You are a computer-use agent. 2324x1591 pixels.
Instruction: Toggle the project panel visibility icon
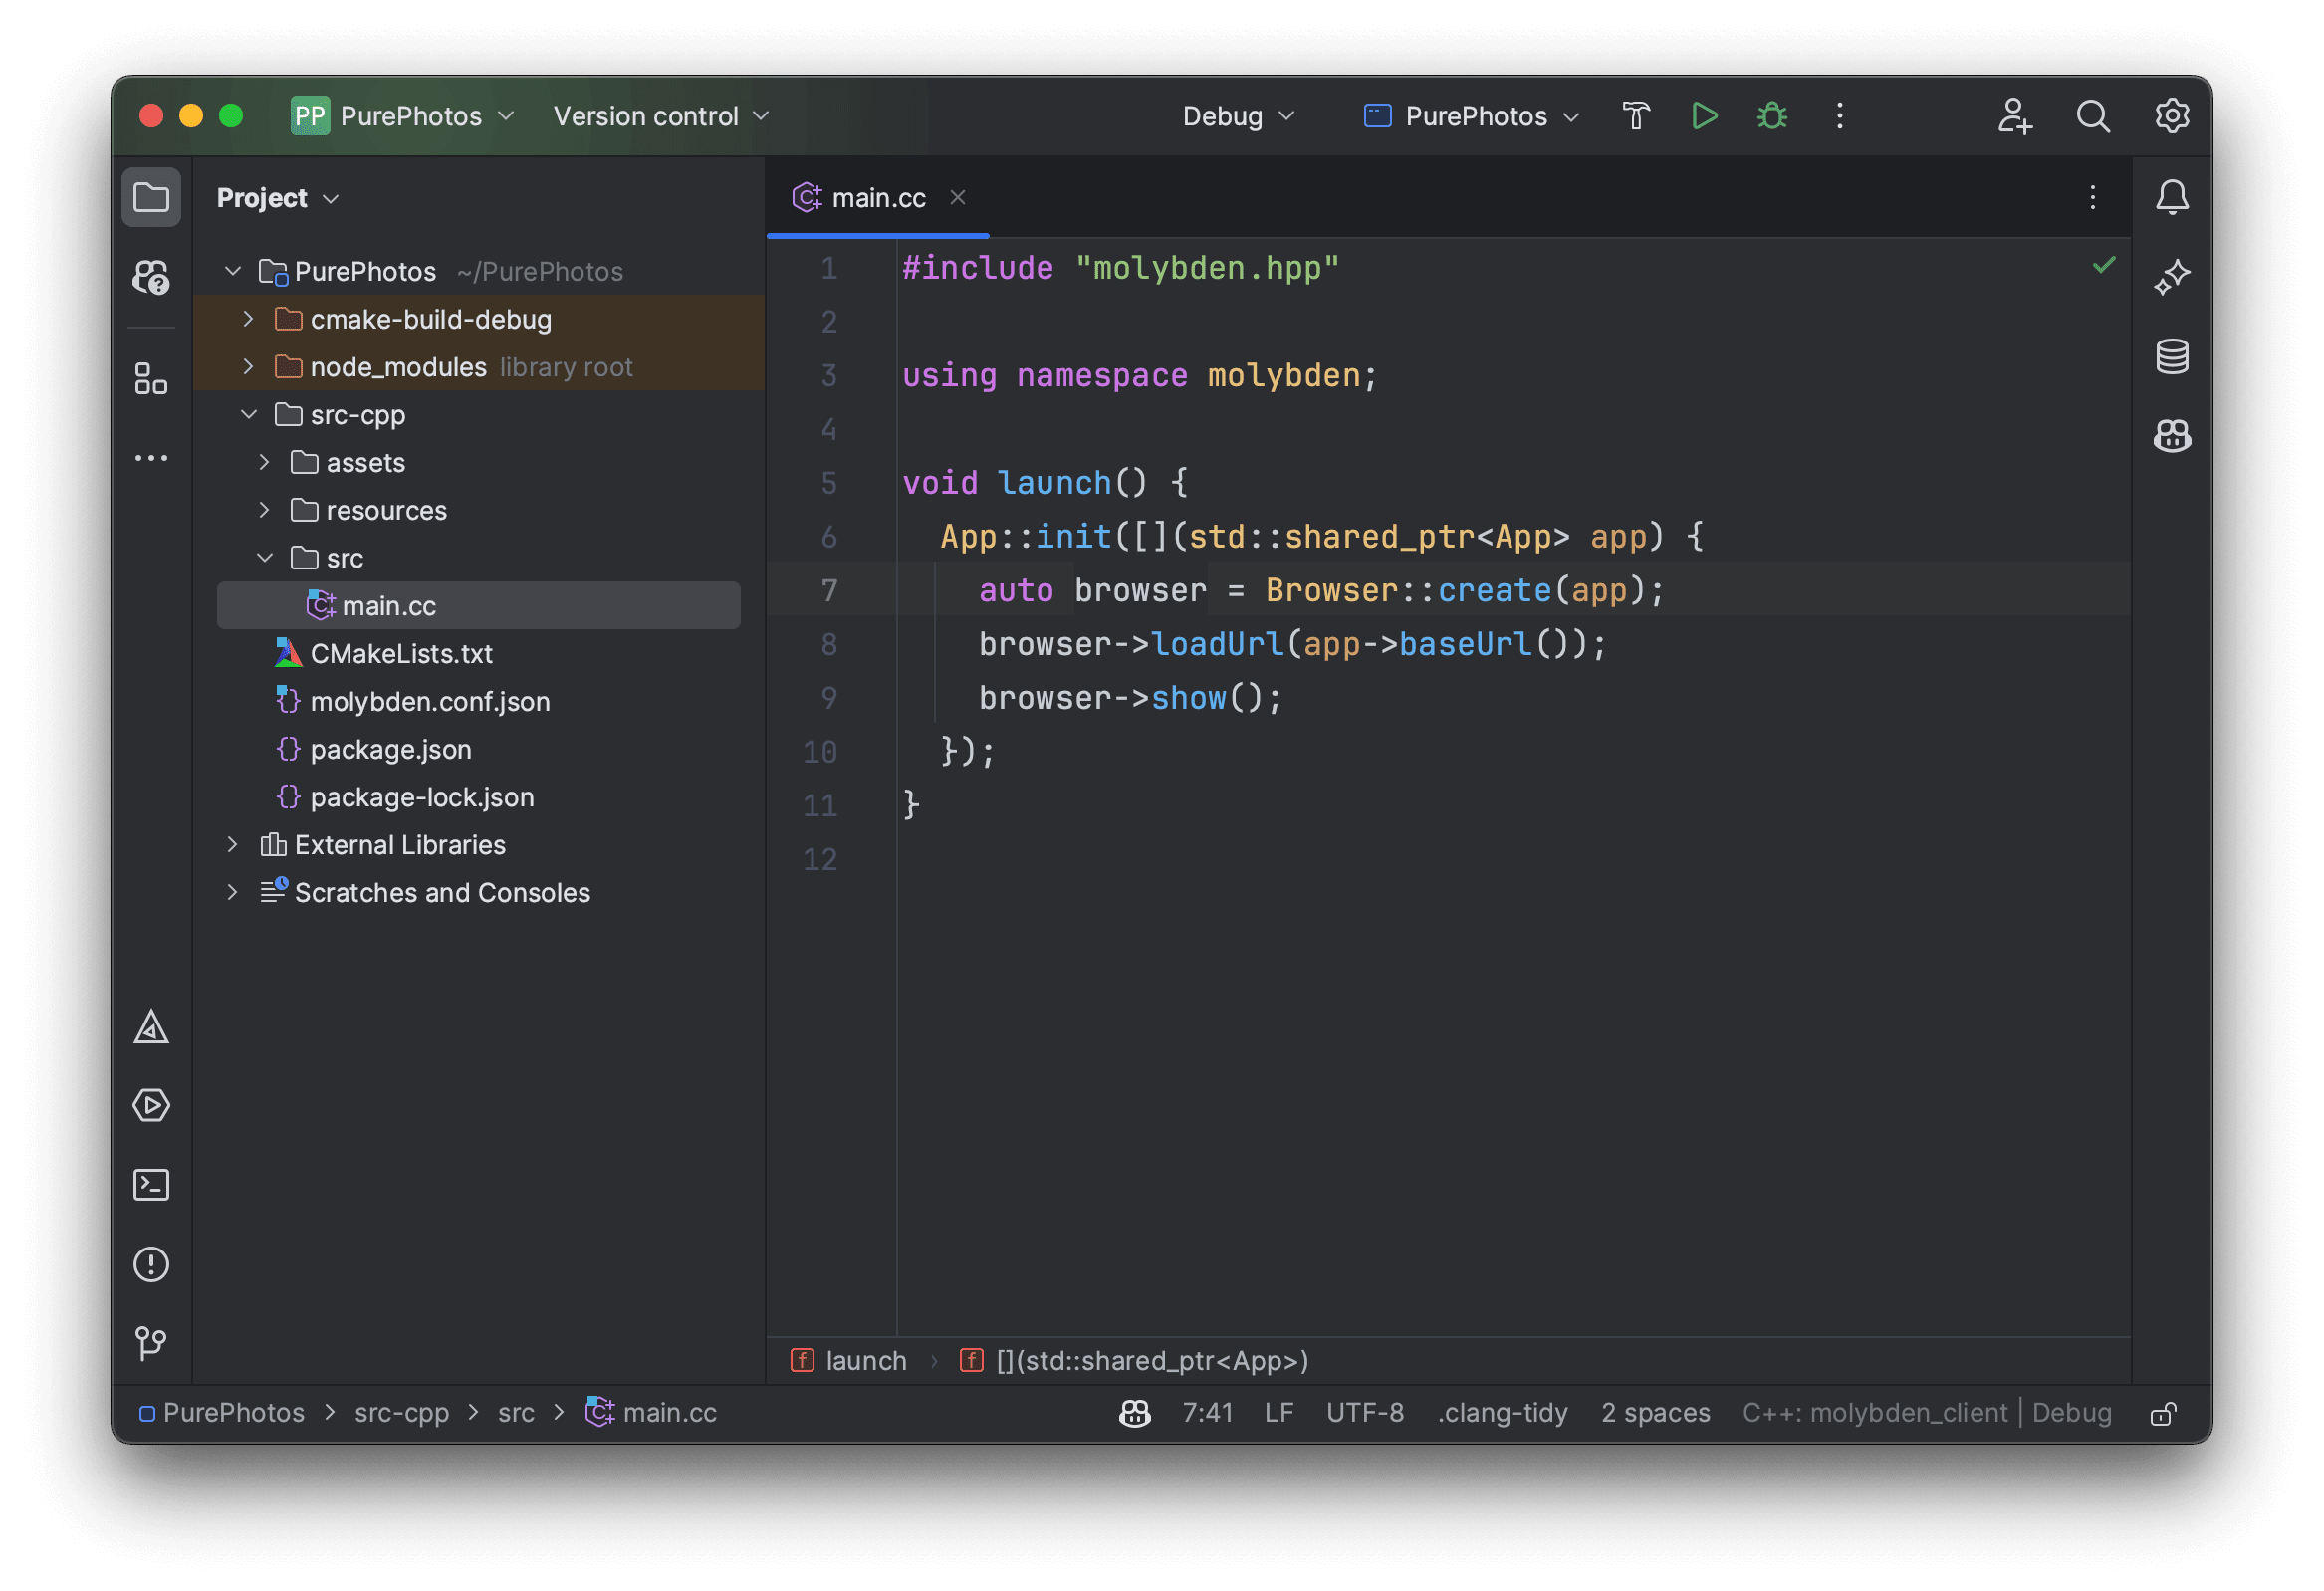(x=152, y=196)
